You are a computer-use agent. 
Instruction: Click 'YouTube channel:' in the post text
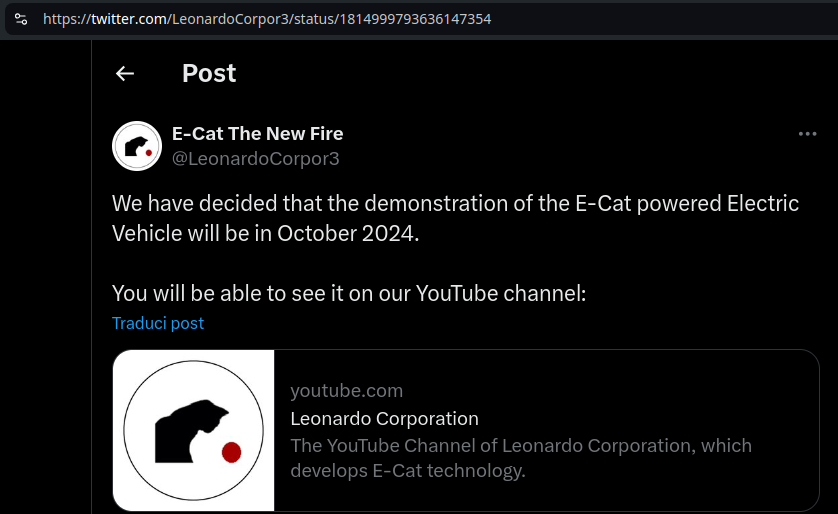pyautogui.click(x=500, y=294)
